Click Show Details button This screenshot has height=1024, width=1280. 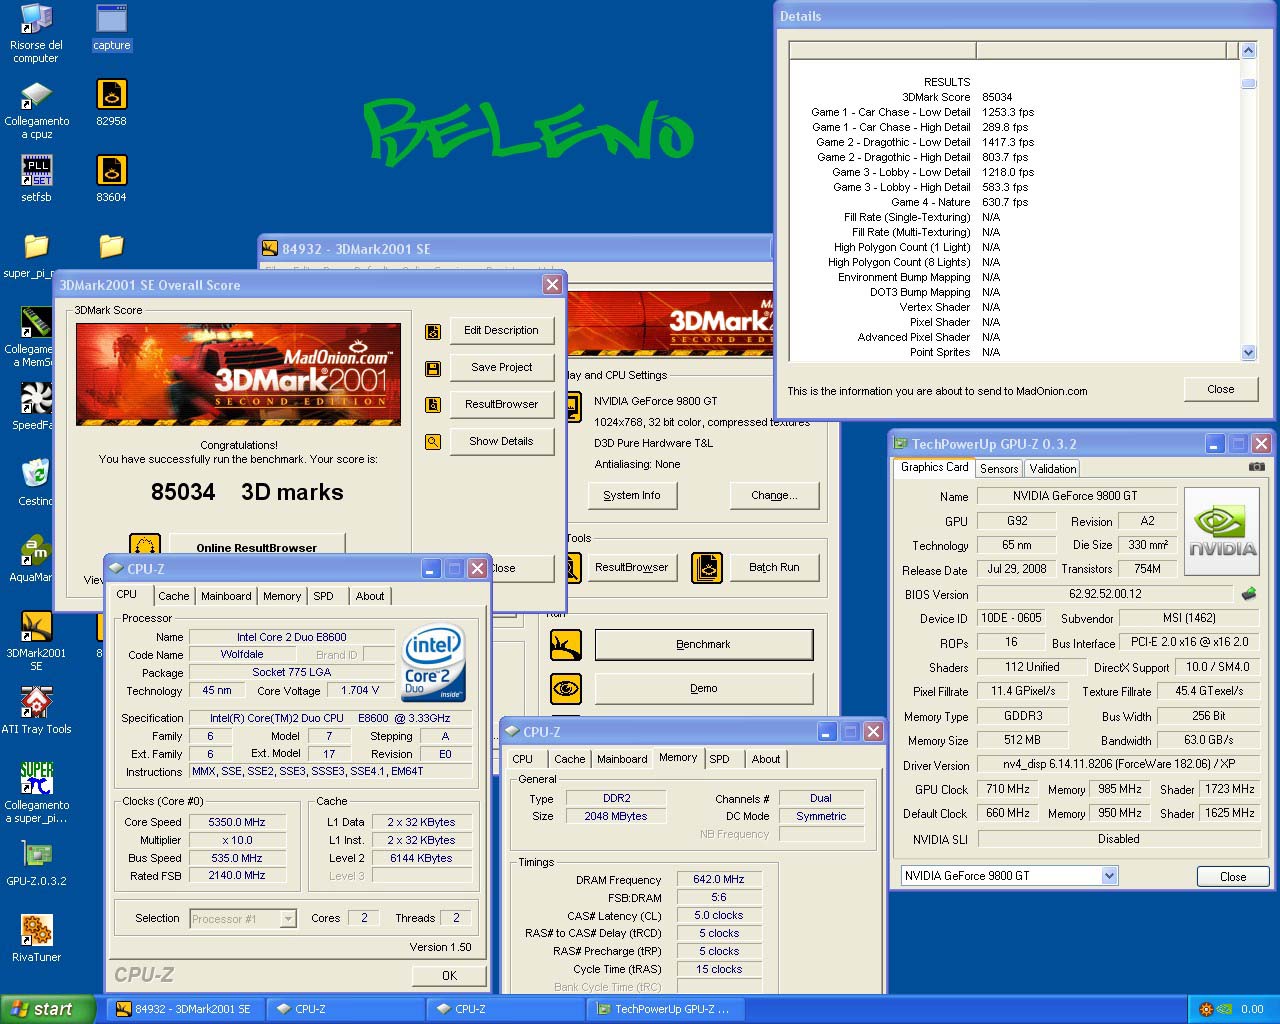[501, 441]
